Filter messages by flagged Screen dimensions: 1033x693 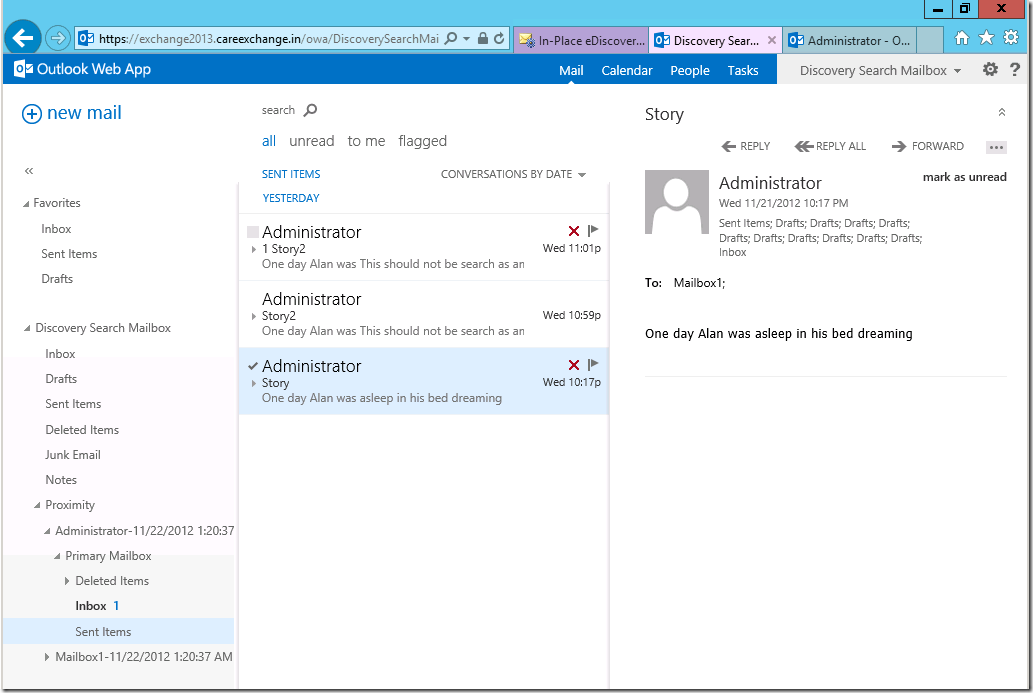pyautogui.click(x=422, y=141)
